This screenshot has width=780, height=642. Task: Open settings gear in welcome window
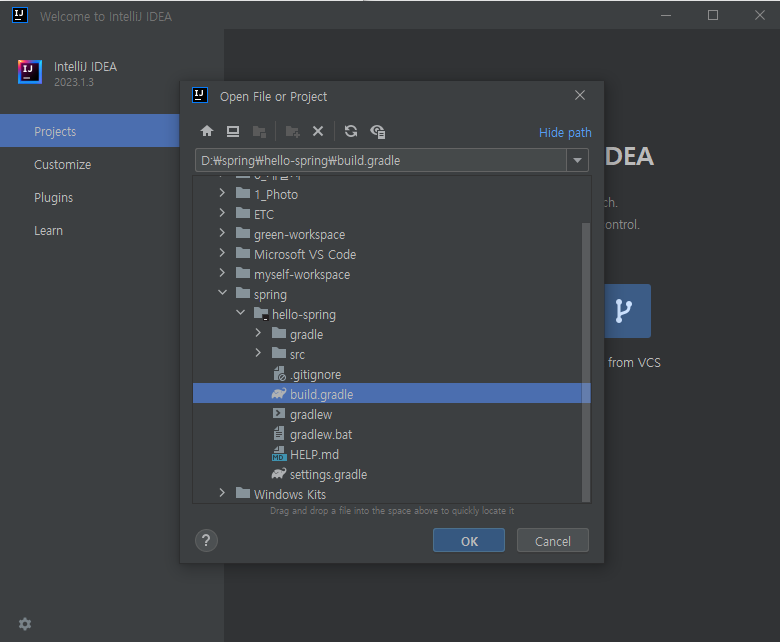pos(25,624)
